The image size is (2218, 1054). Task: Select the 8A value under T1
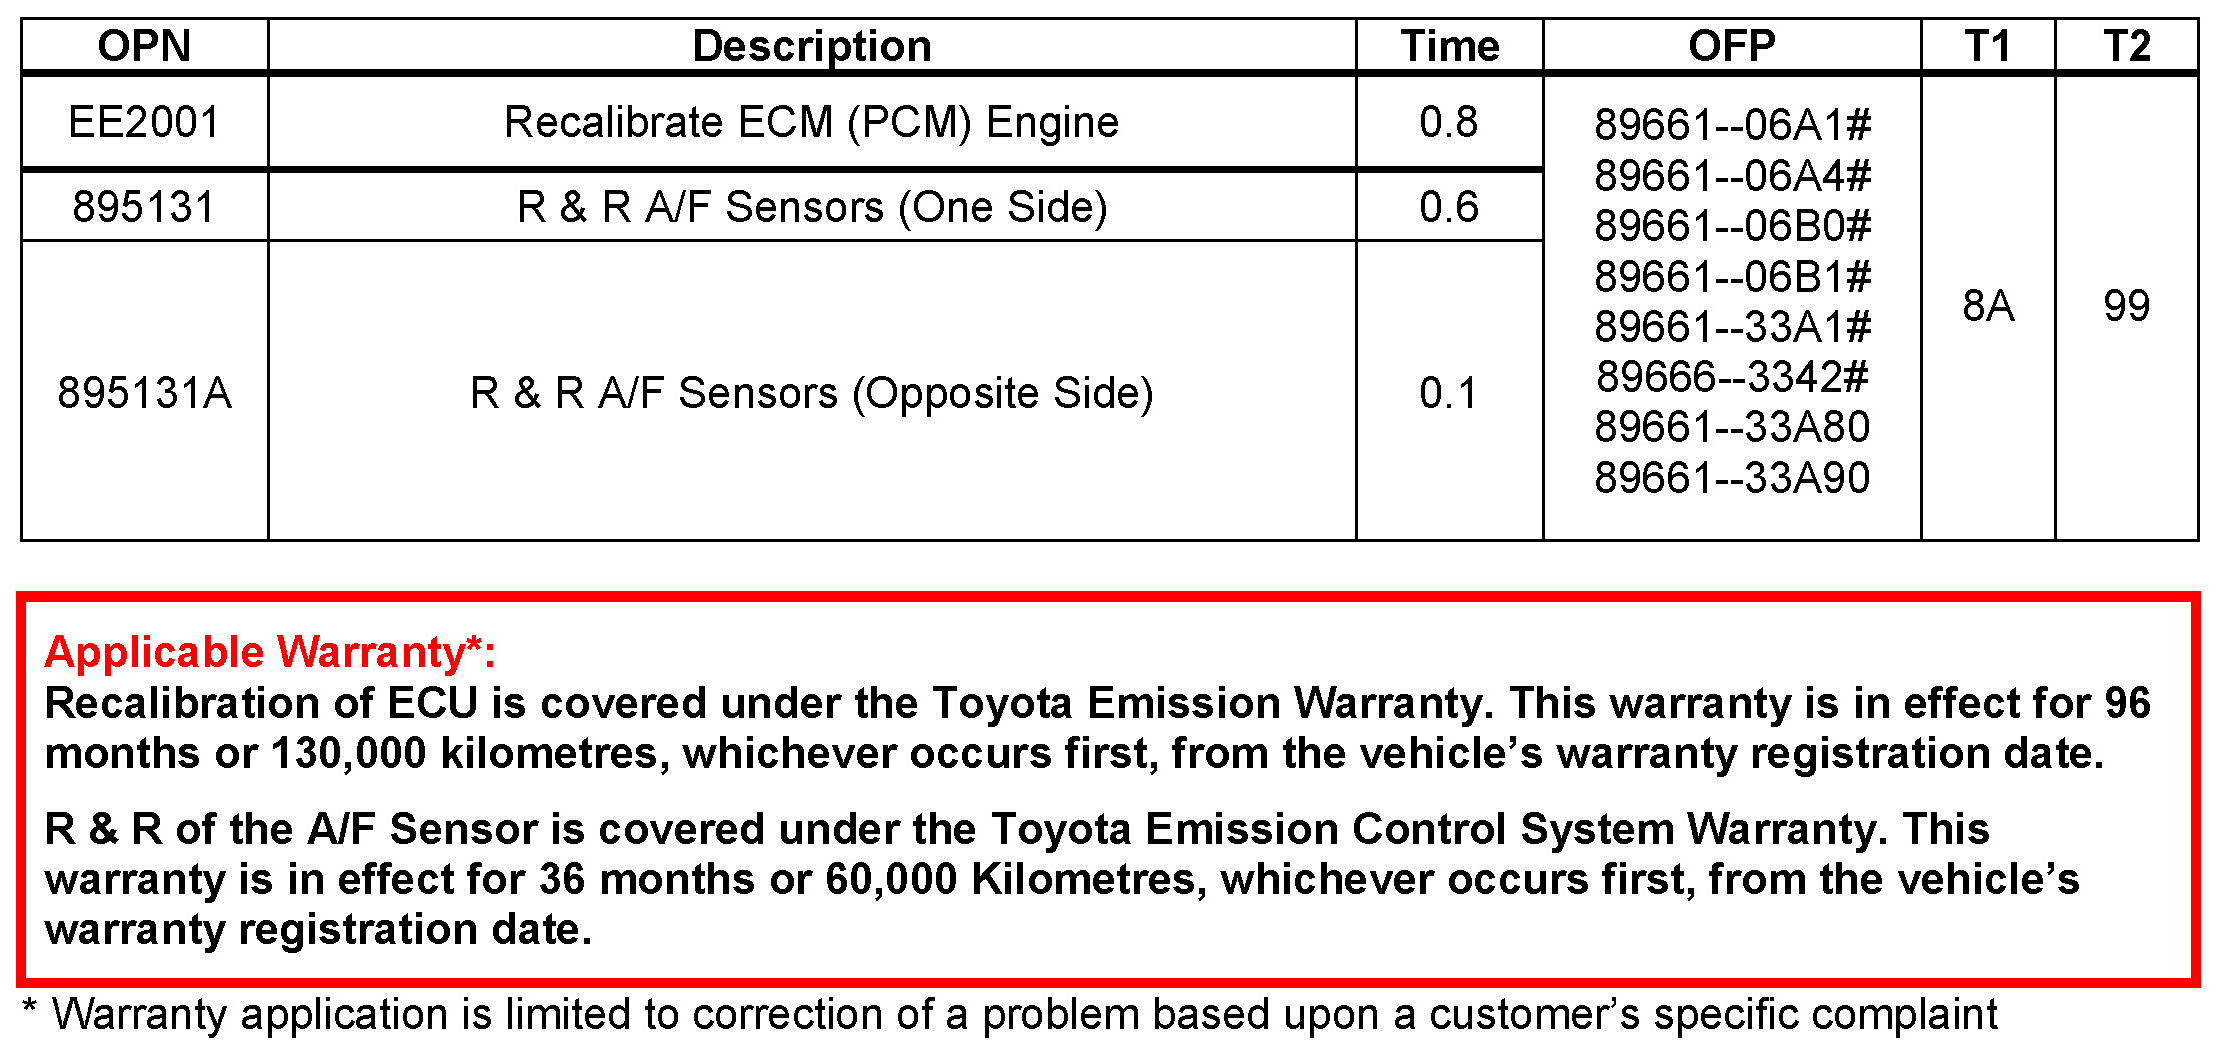pos(1987,306)
